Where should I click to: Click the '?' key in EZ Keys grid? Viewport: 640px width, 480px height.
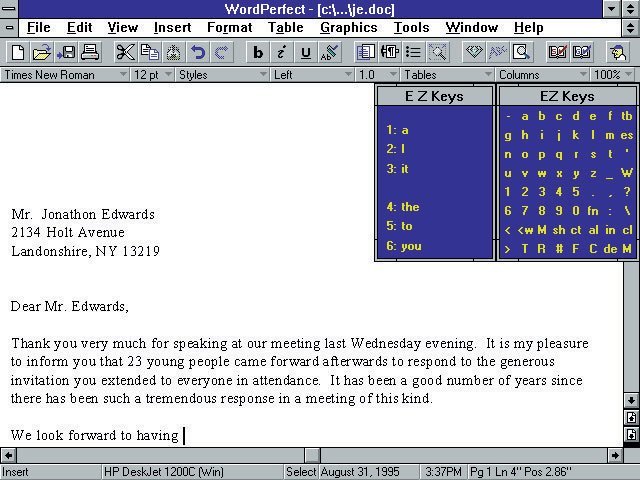627,192
